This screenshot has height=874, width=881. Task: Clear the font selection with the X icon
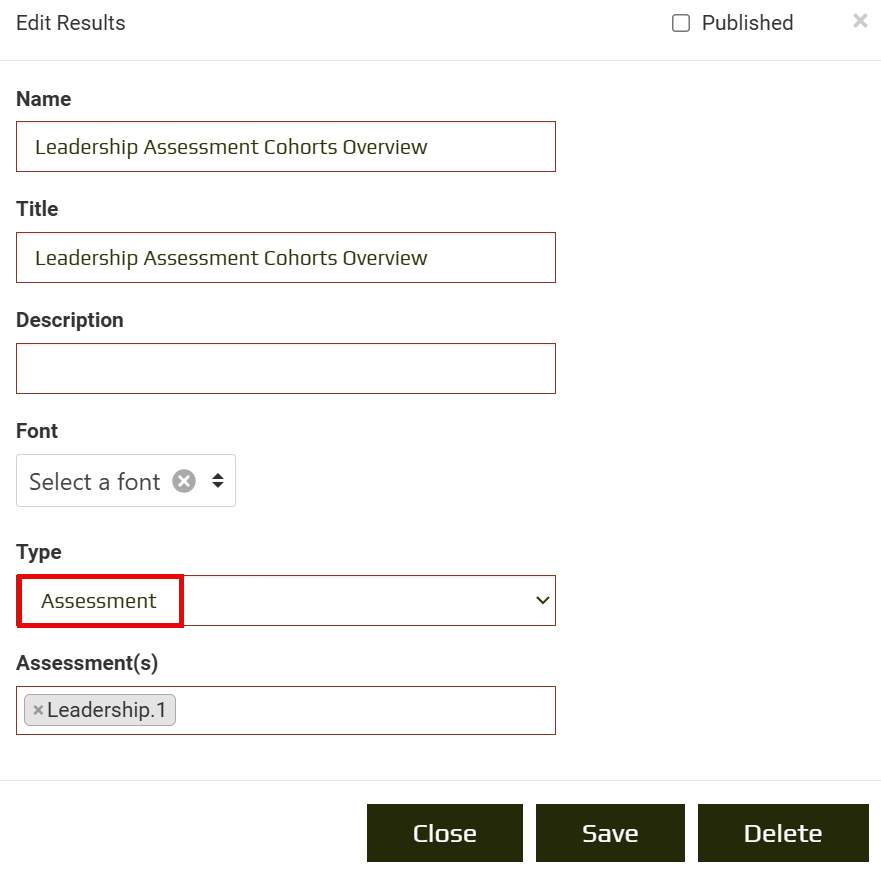click(x=184, y=481)
